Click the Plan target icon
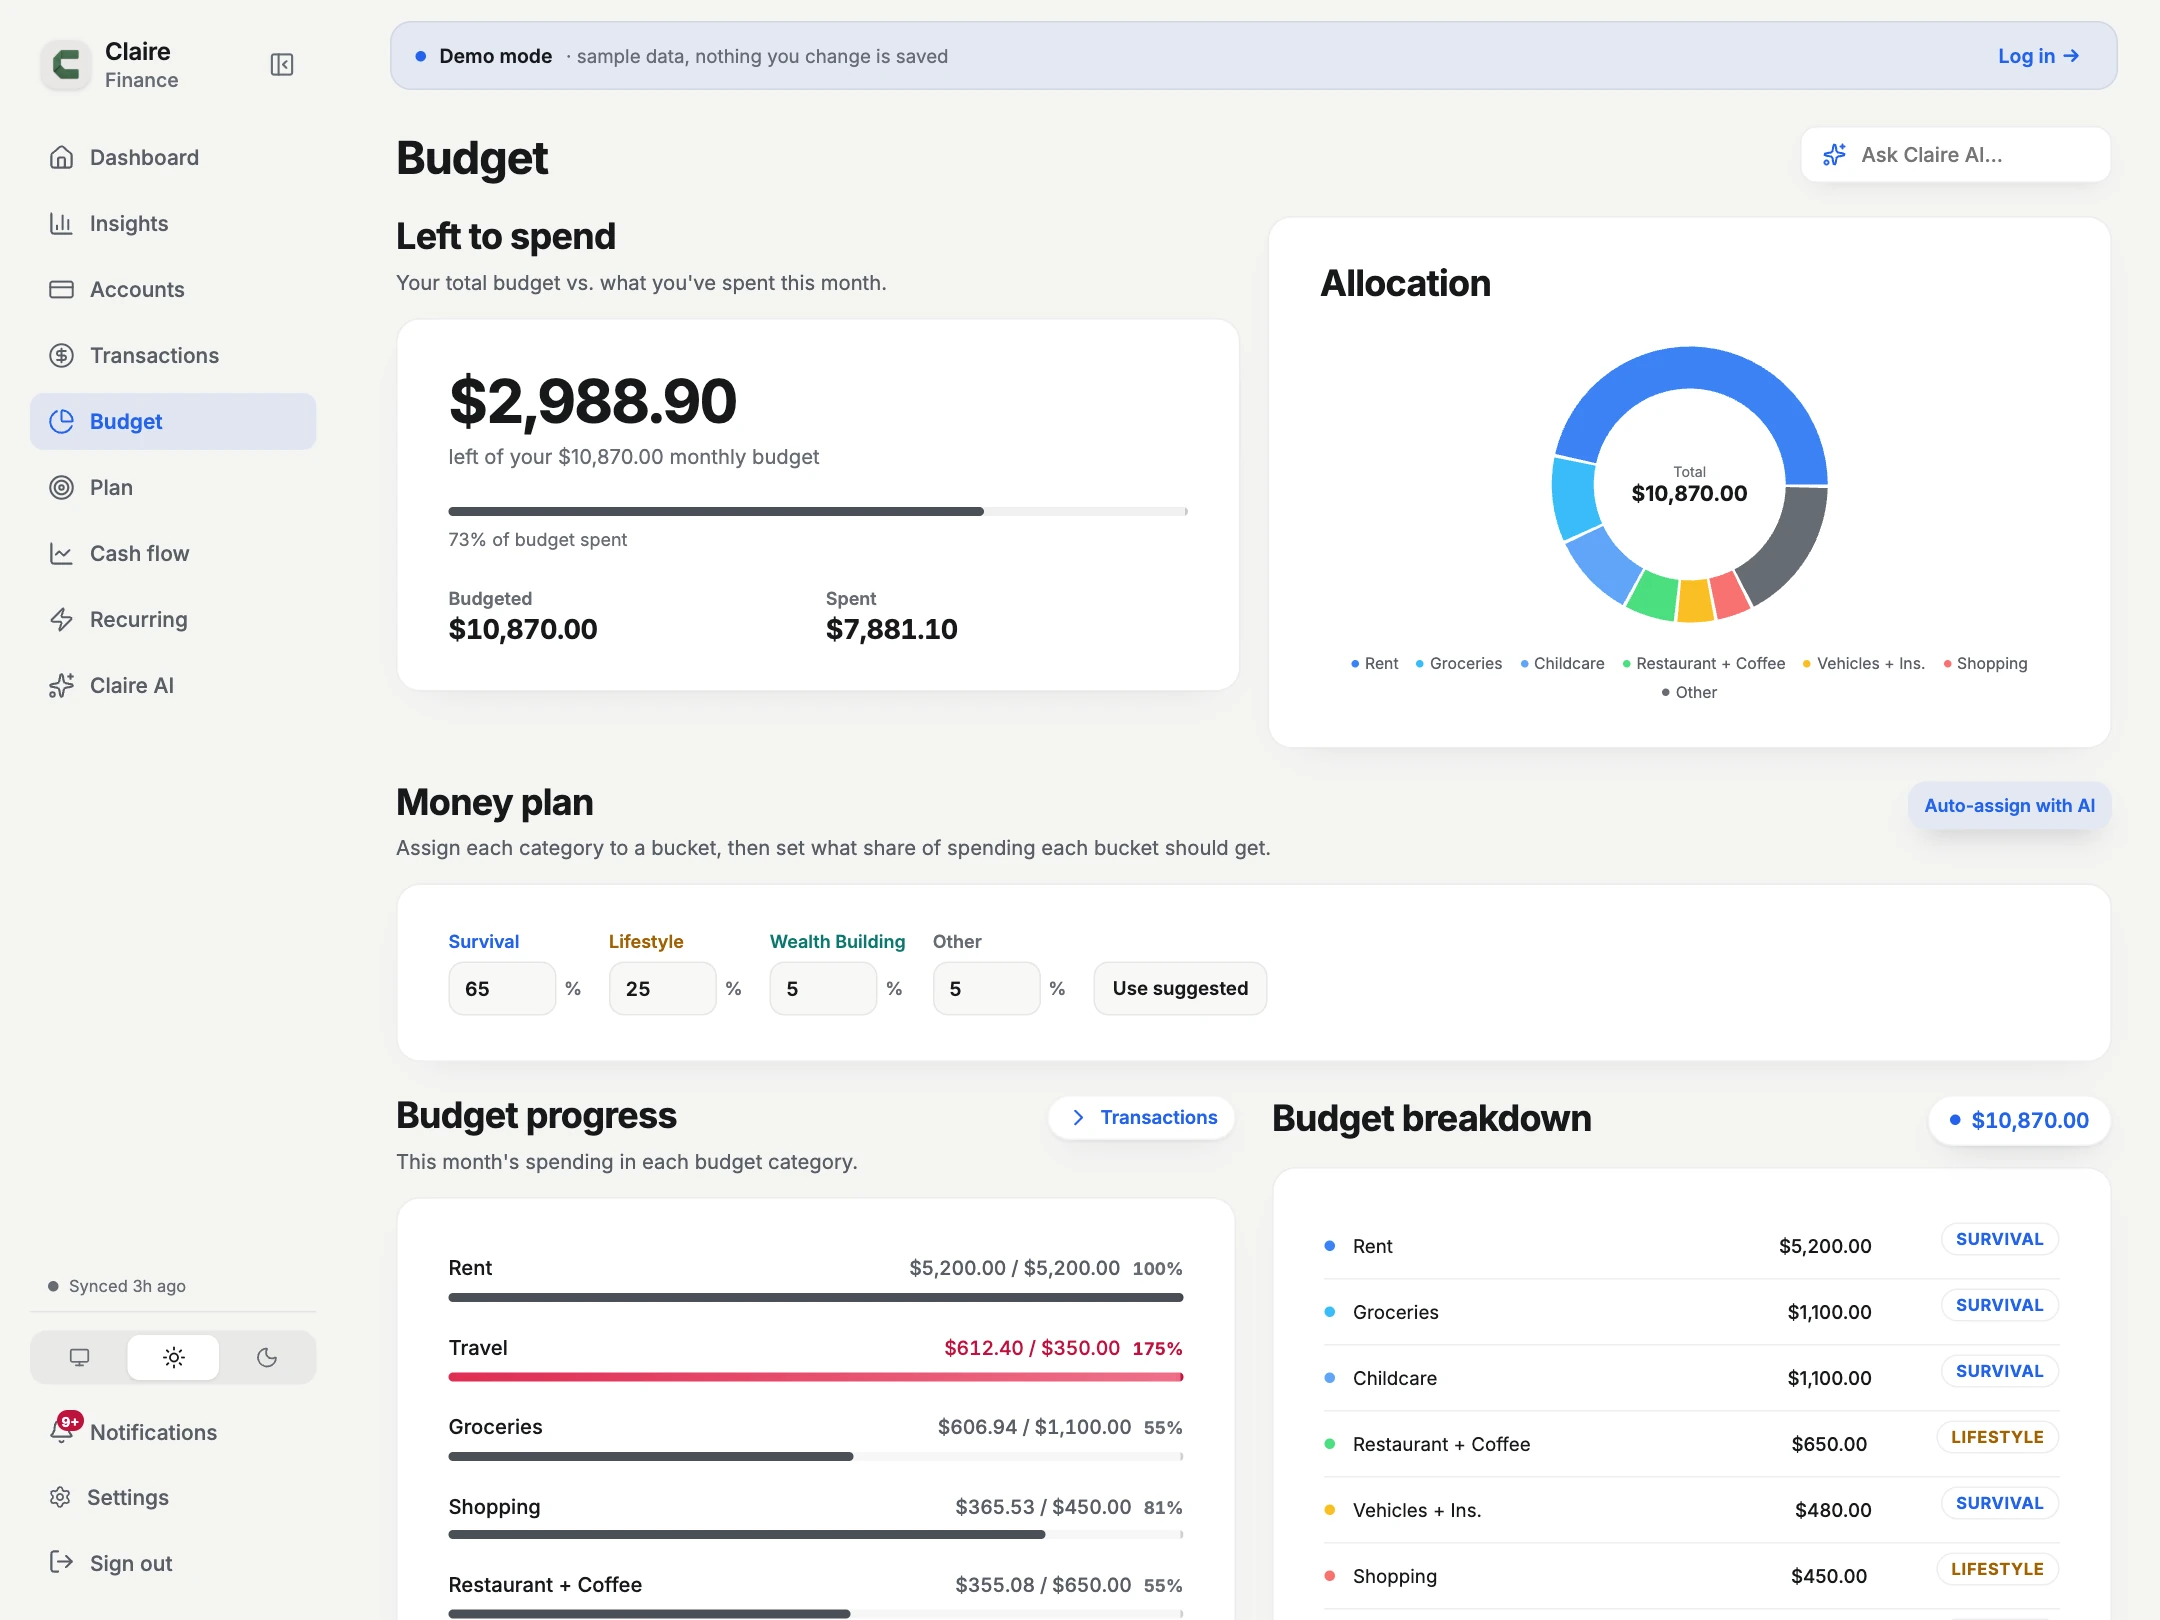Image resolution: width=2160 pixels, height=1620 pixels. (62, 487)
